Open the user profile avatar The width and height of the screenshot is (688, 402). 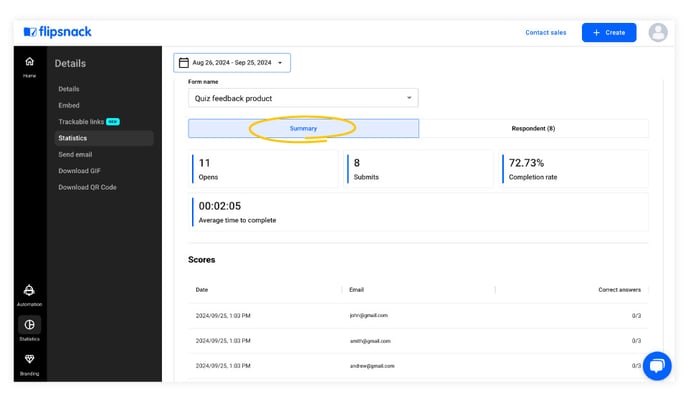tap(658, 32)
